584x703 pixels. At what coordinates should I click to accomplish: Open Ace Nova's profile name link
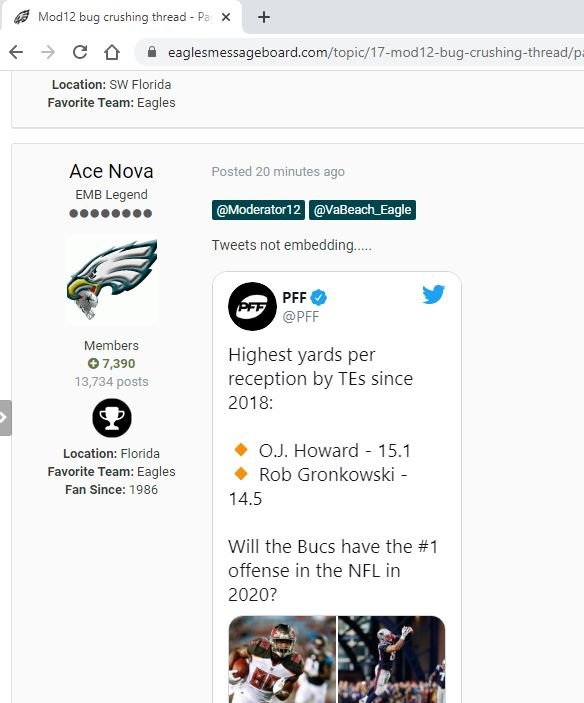(x=111, y=171)
